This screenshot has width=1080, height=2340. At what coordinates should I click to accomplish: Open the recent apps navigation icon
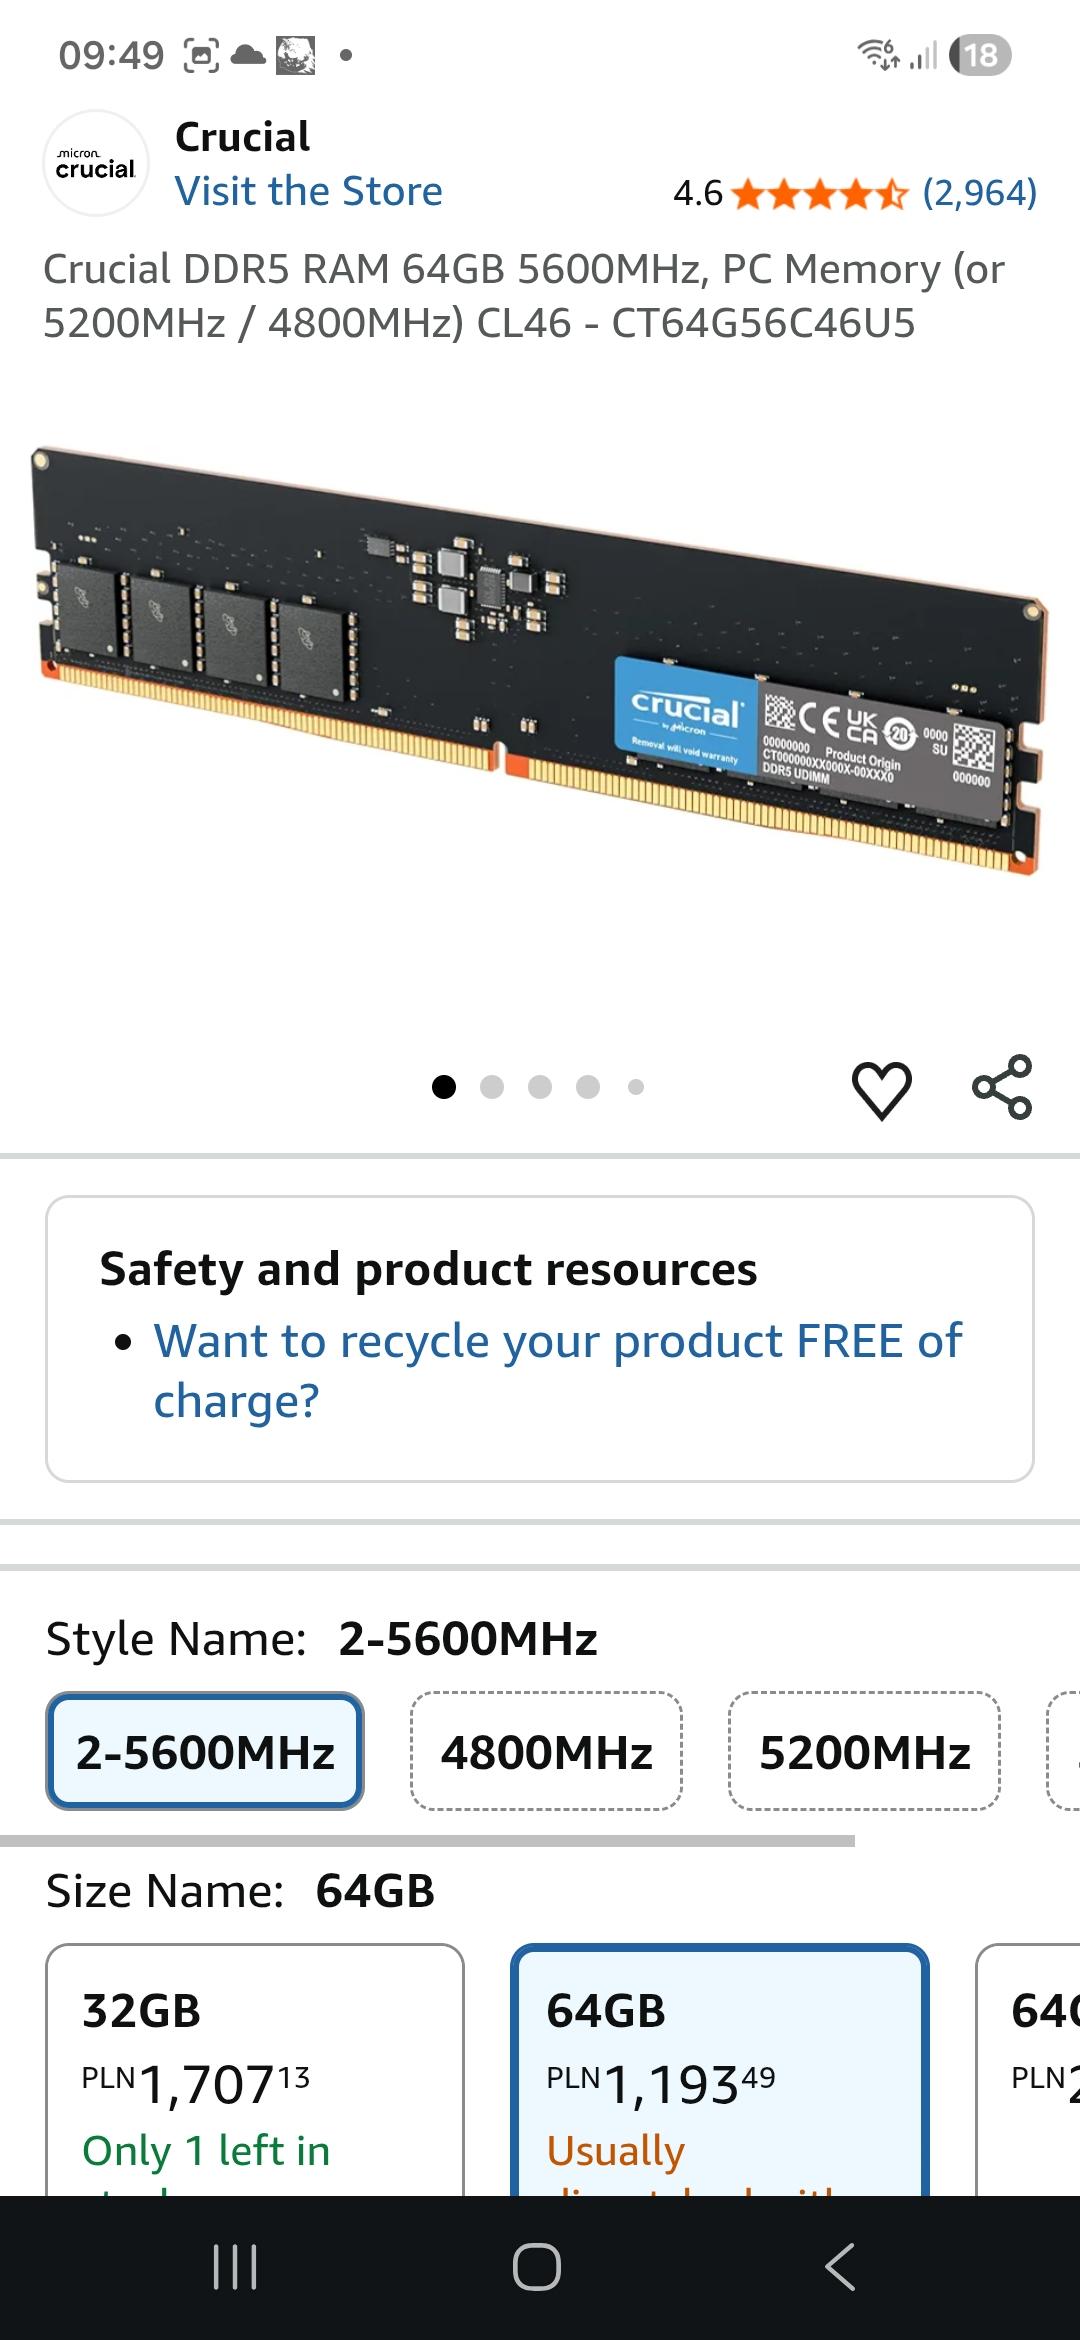235,2266
